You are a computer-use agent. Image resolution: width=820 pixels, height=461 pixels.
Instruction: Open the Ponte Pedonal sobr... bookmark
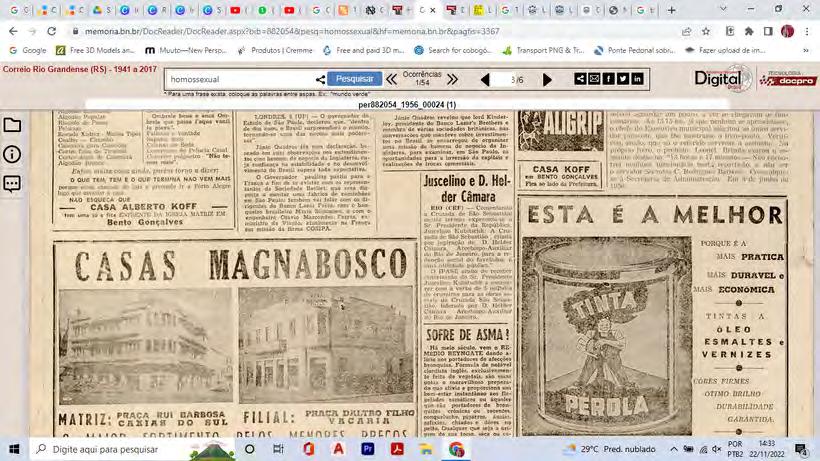pyautogui.click(x=634, y=50)
